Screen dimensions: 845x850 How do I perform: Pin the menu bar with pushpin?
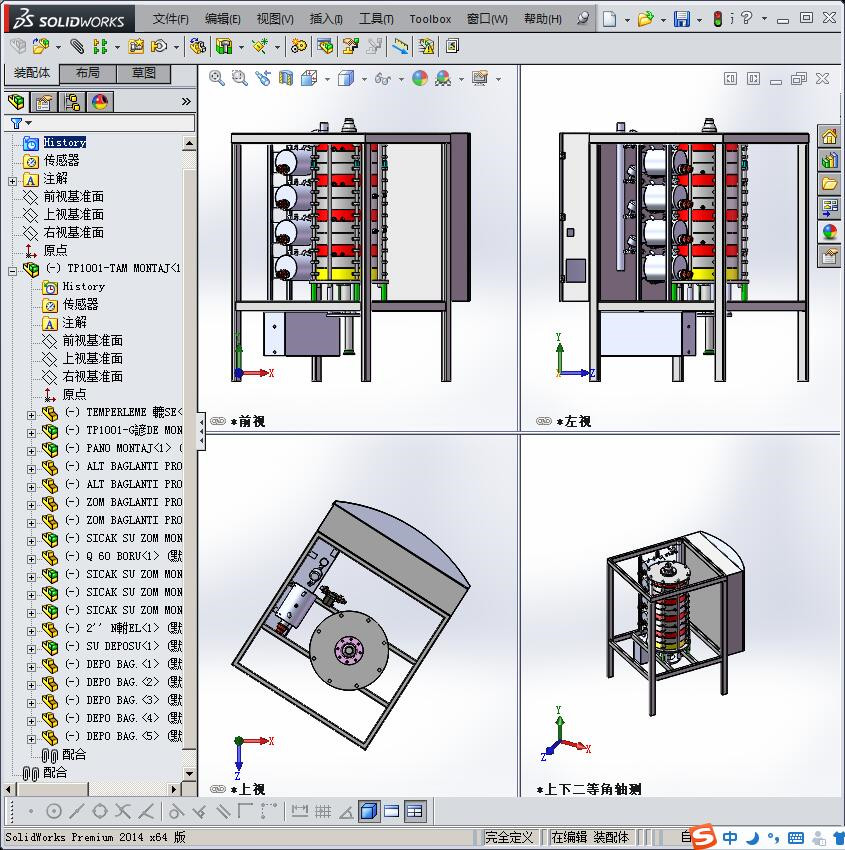pyautogui.click(x=583, y=19)
